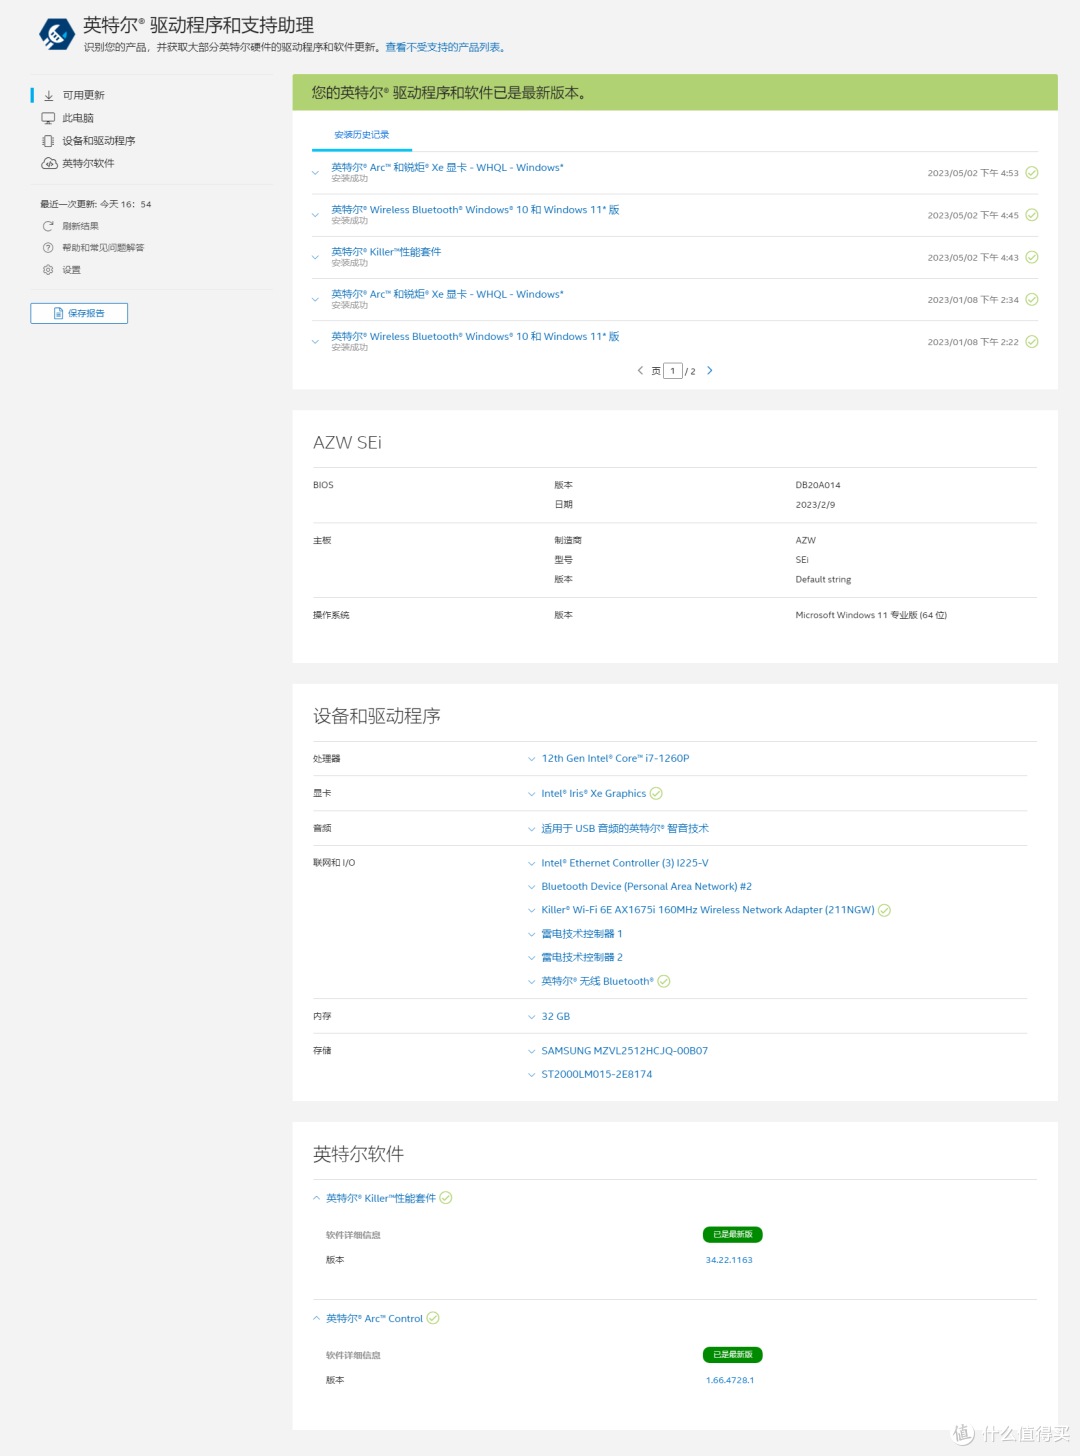Image resolution: width=1080 pixels, height=1456 pixels.
Task: Click checkmark next to 英特尔 Killer 性能套件 software
Action: (446, 1198)
